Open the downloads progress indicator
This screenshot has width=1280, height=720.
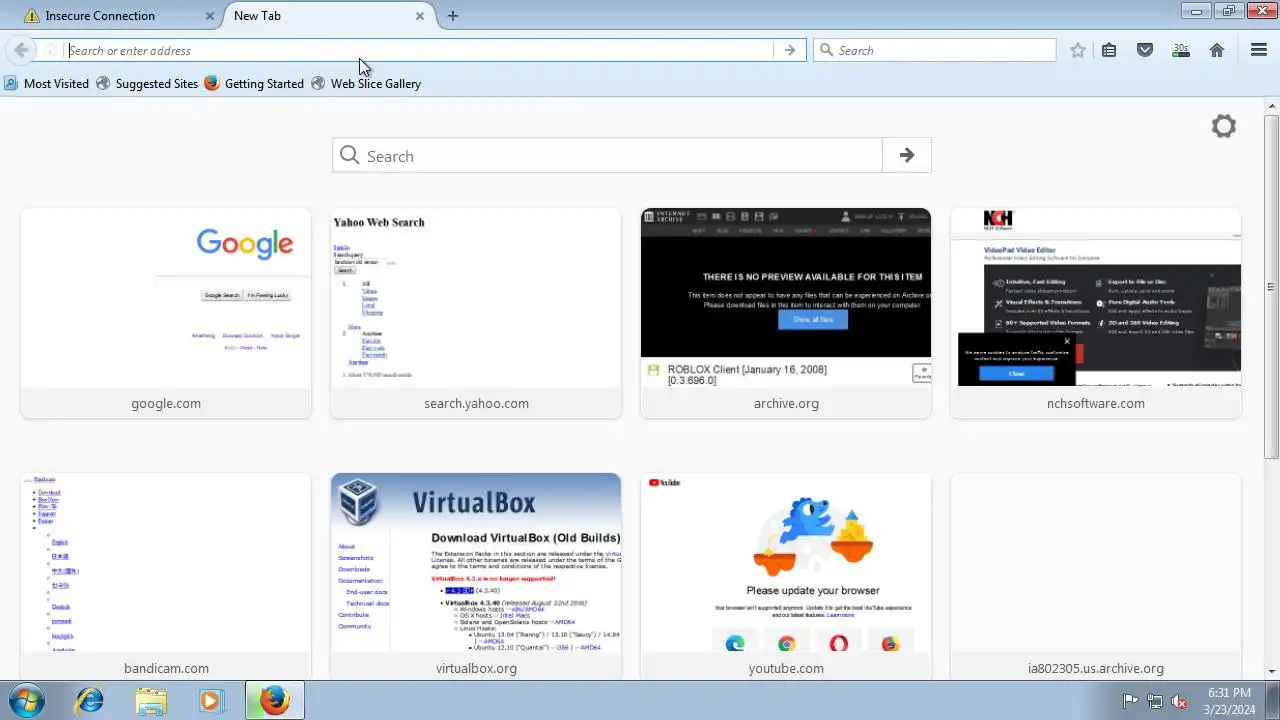(1181, 50)
